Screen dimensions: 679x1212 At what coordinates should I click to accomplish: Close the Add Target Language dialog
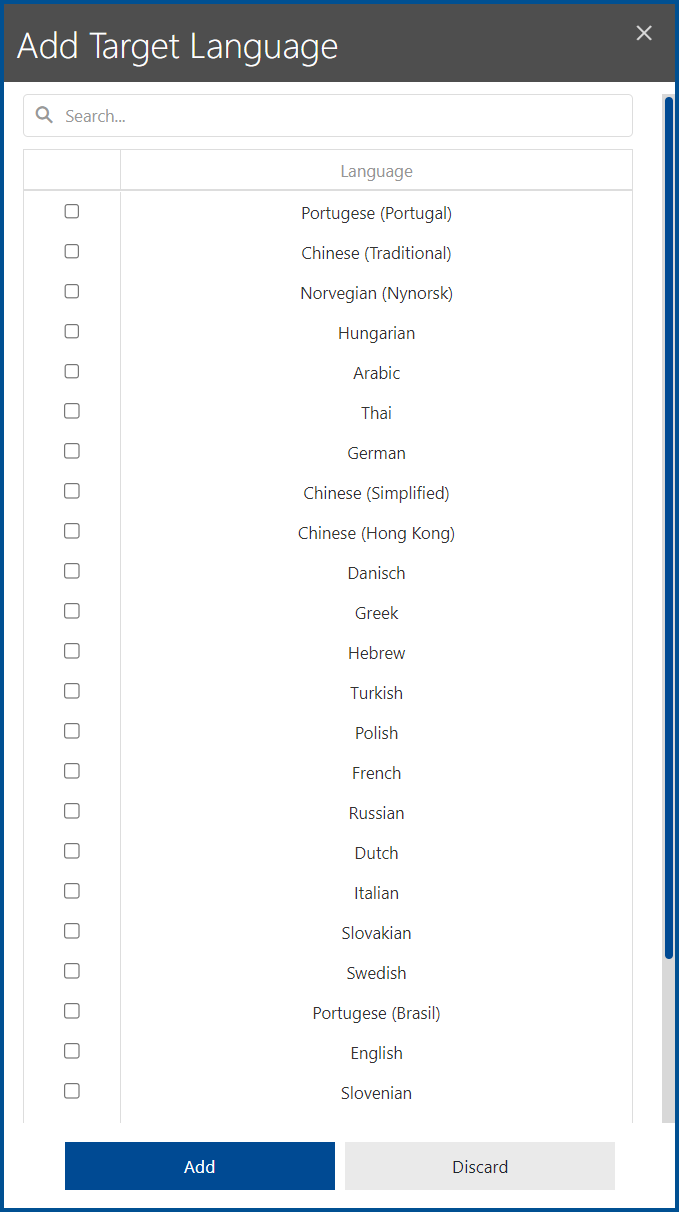coord(644,33)
